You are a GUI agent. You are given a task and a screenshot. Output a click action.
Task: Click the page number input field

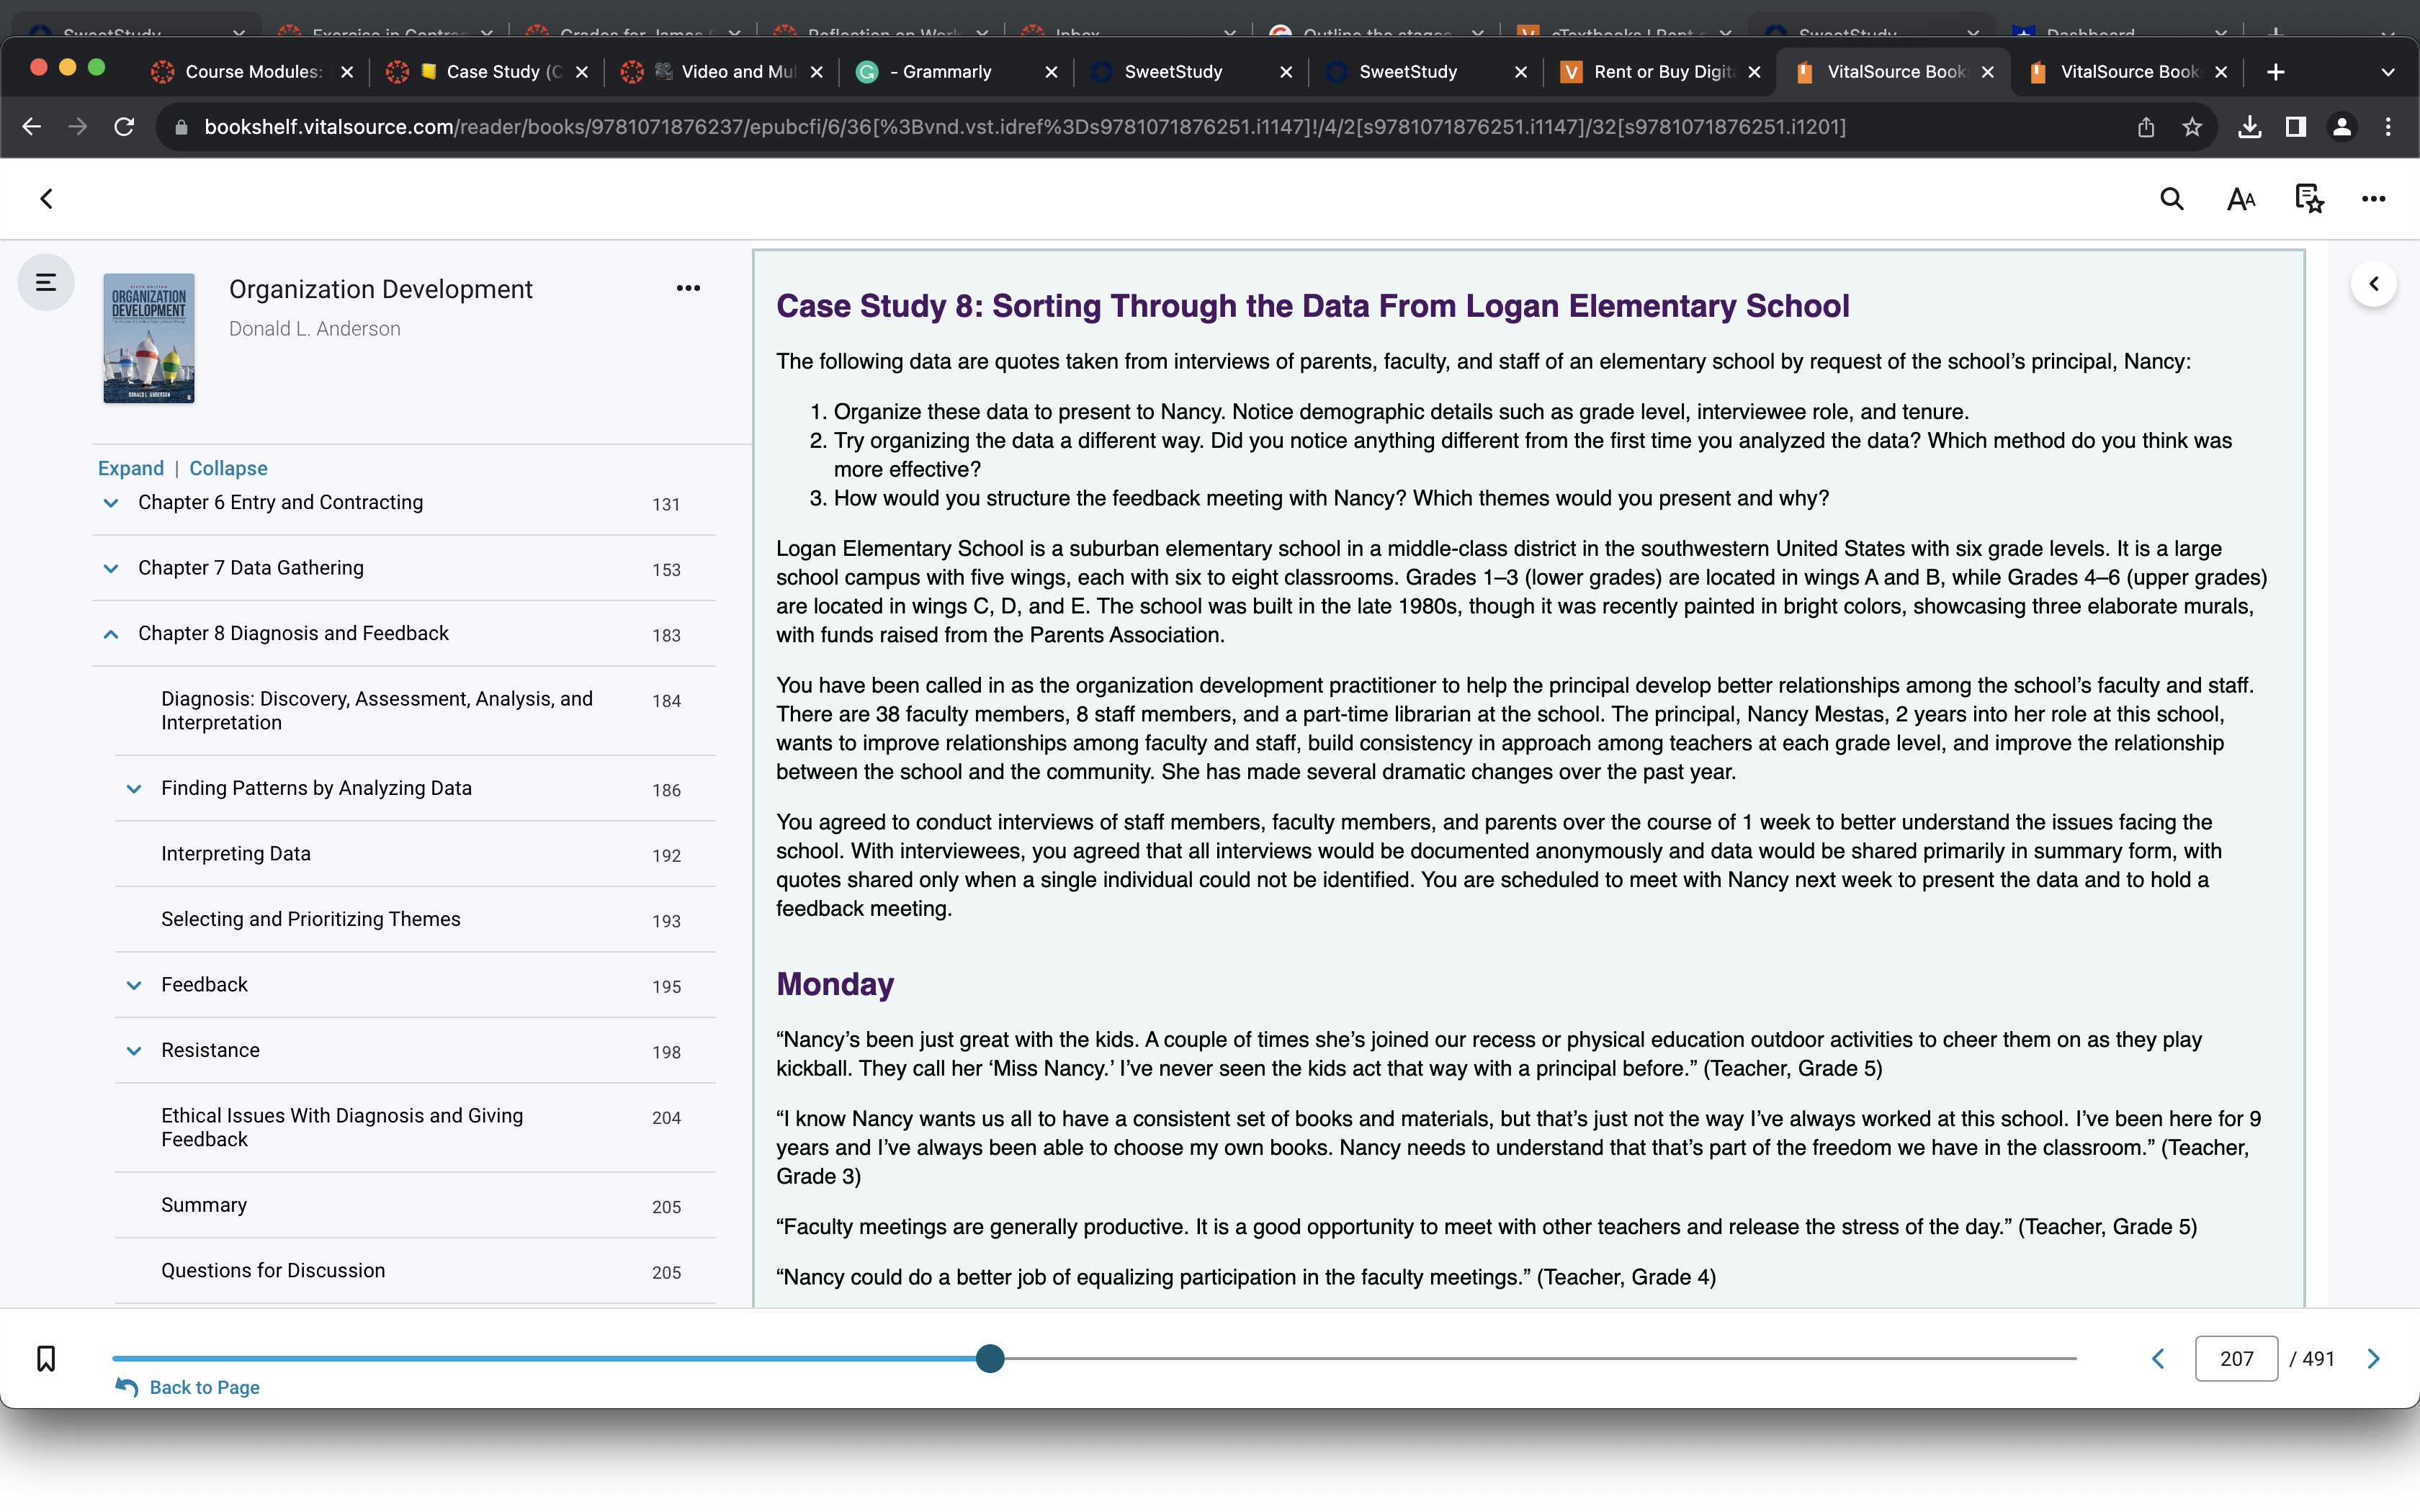[2236, 1358]
